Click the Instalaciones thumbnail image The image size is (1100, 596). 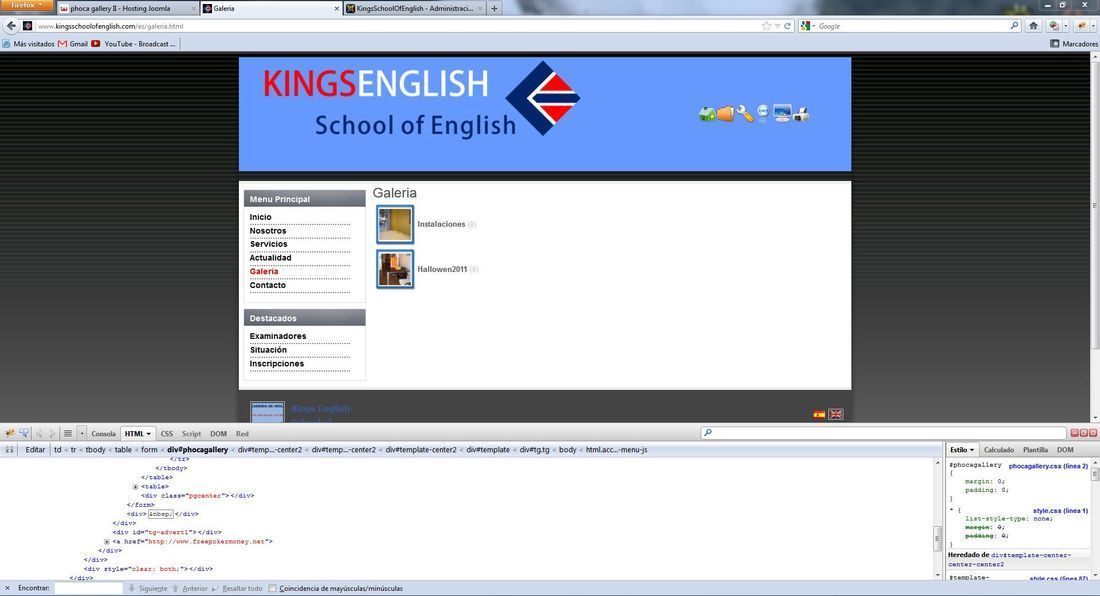(395, 224)
